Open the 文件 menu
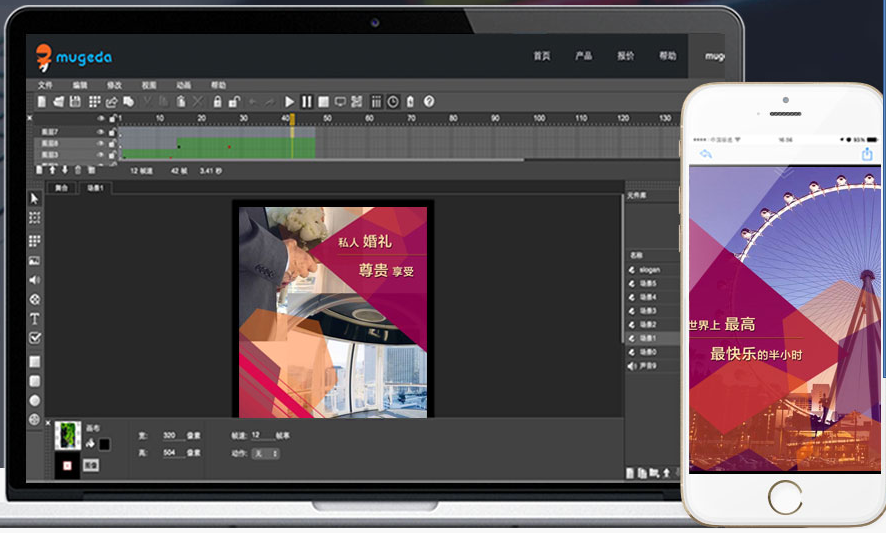The width and height of the screenshot is (886, 533). point(45,85)
